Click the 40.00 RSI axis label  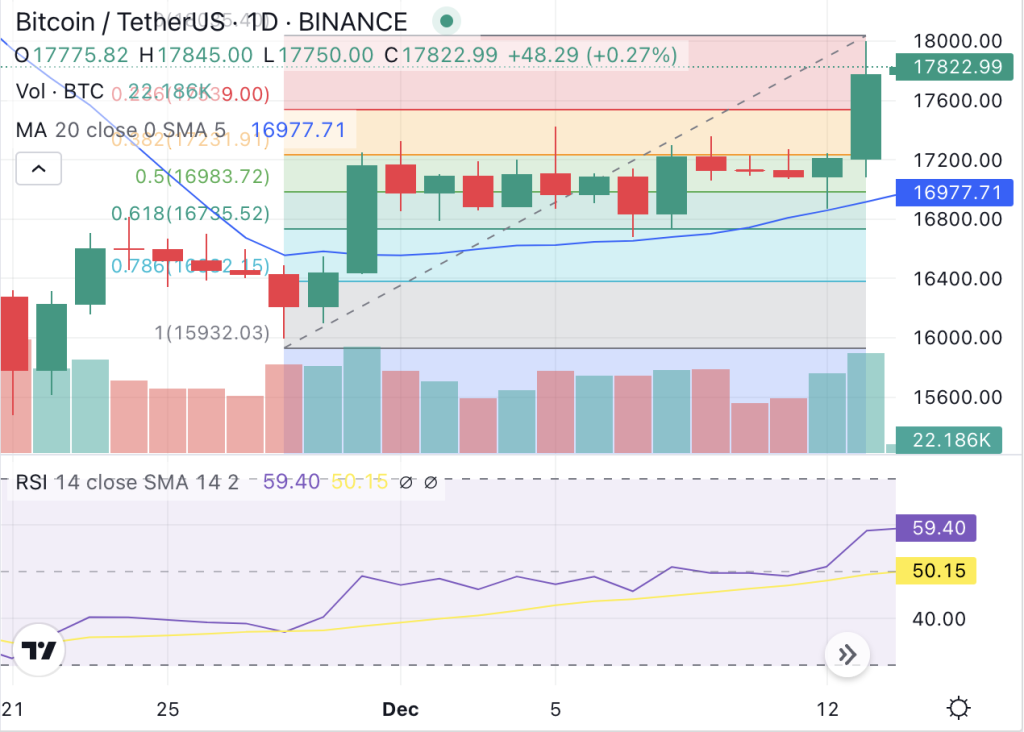938,619
